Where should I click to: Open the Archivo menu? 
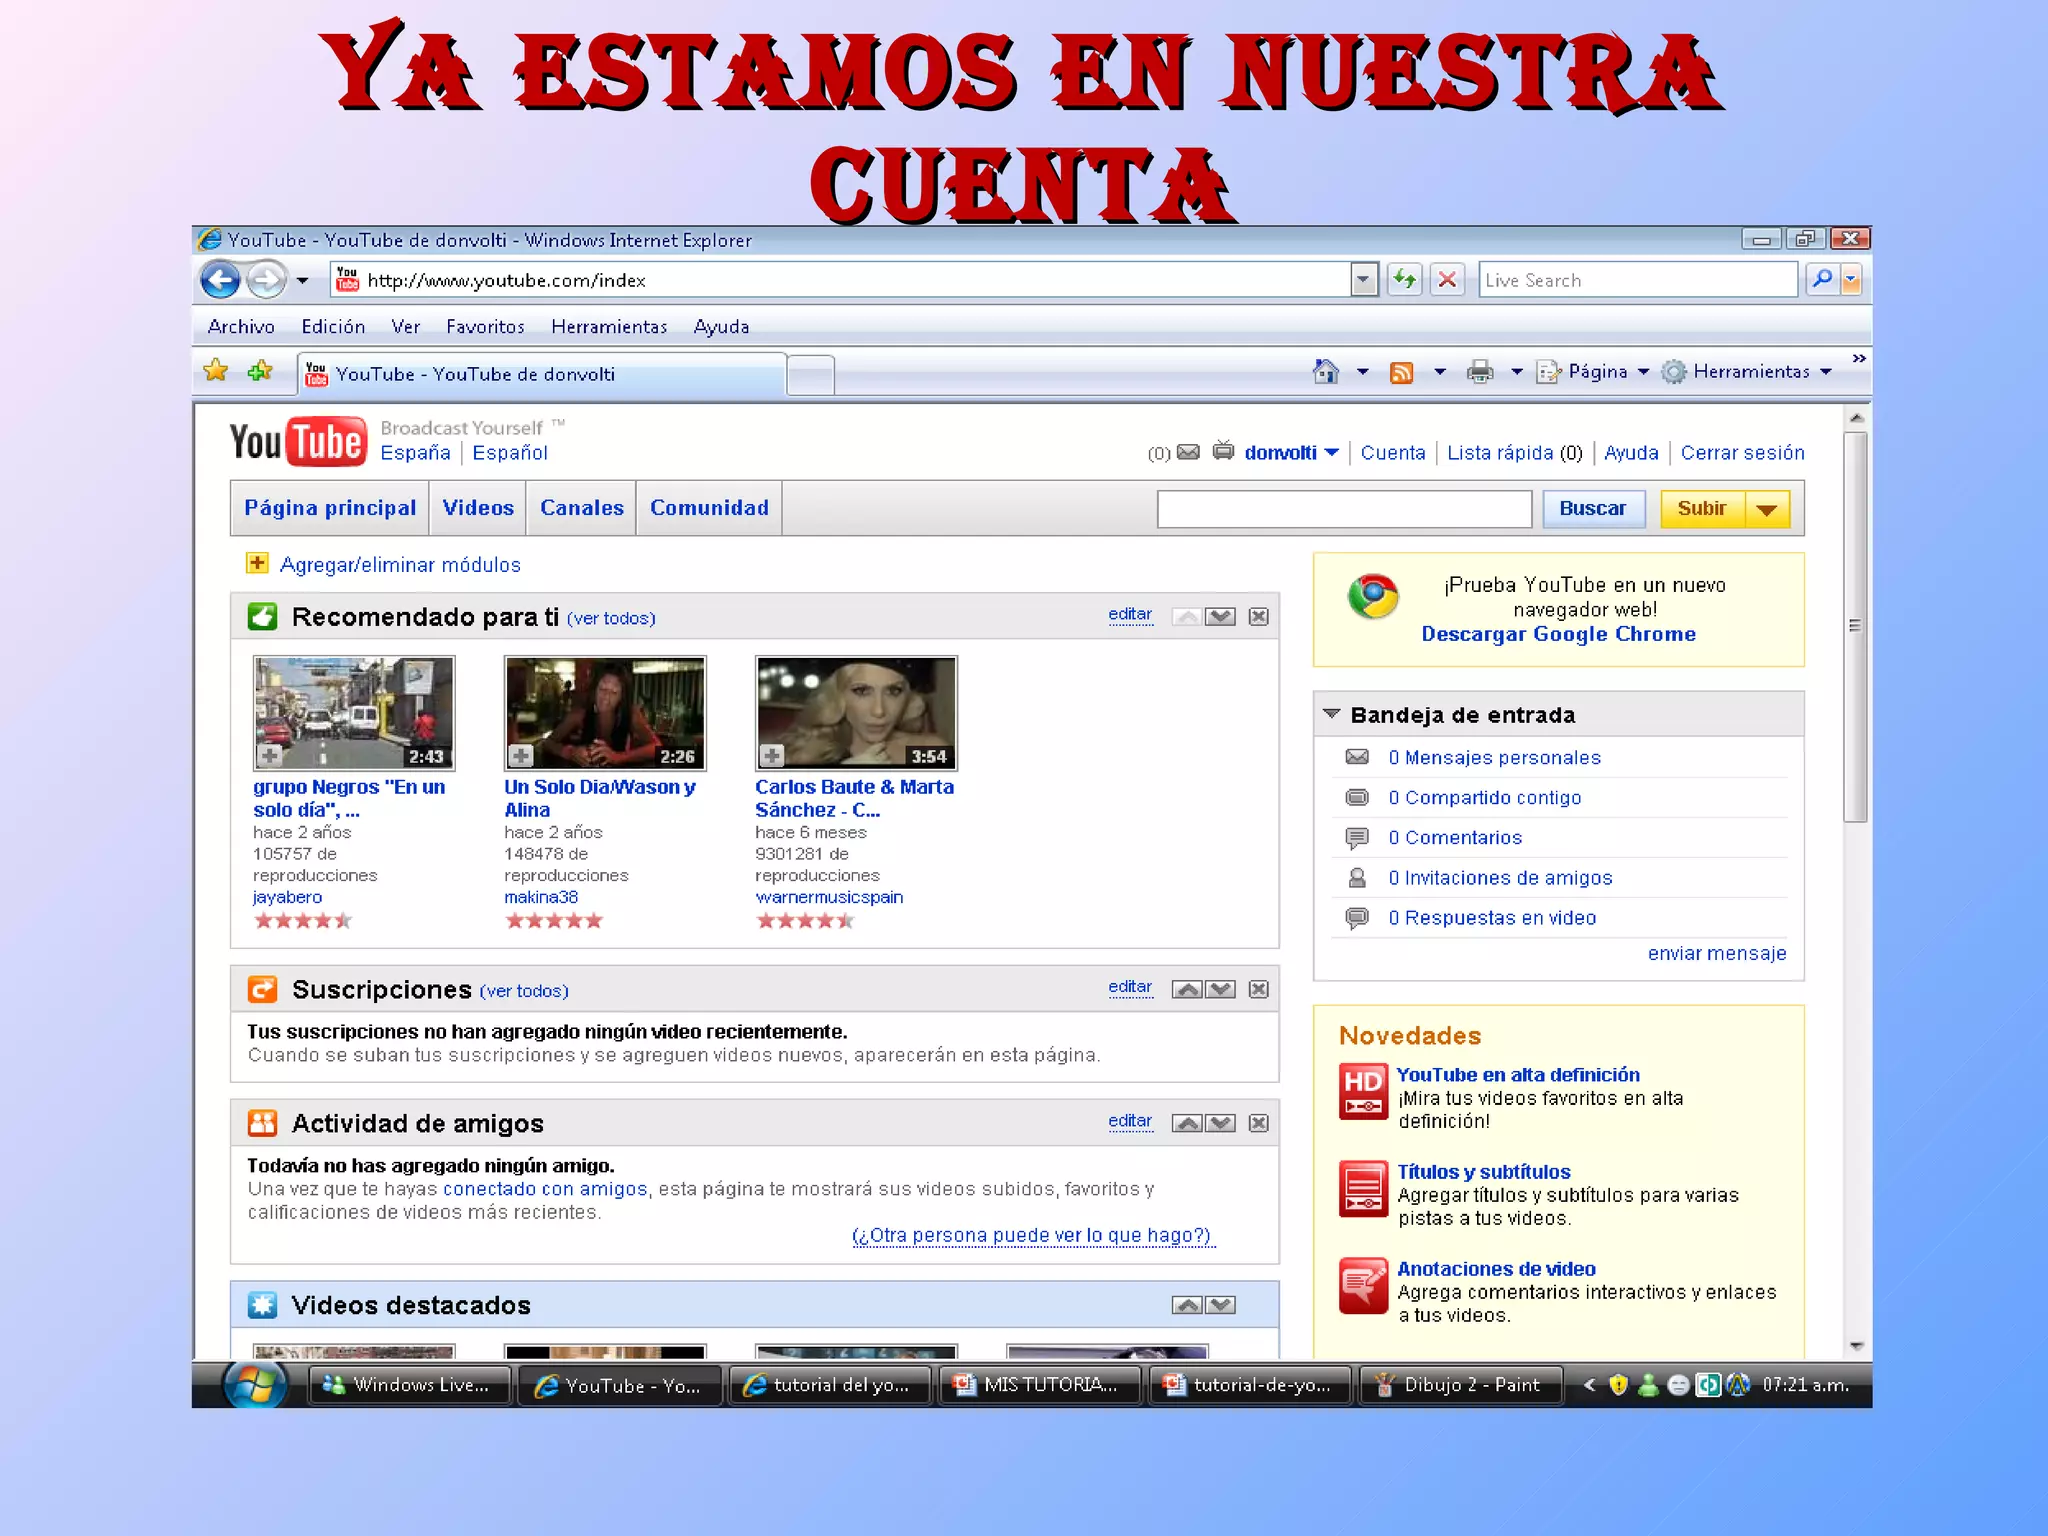(x=241, y=327)
